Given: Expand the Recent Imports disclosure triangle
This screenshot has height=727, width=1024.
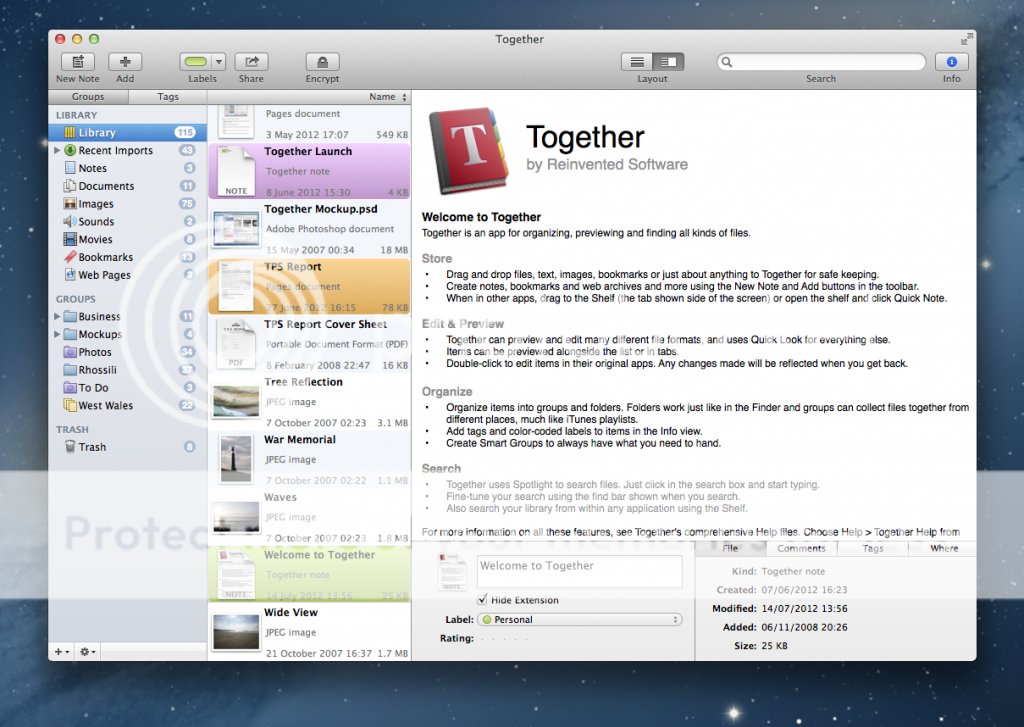Looking at the screenshot, I should click(x=57, y=151).
